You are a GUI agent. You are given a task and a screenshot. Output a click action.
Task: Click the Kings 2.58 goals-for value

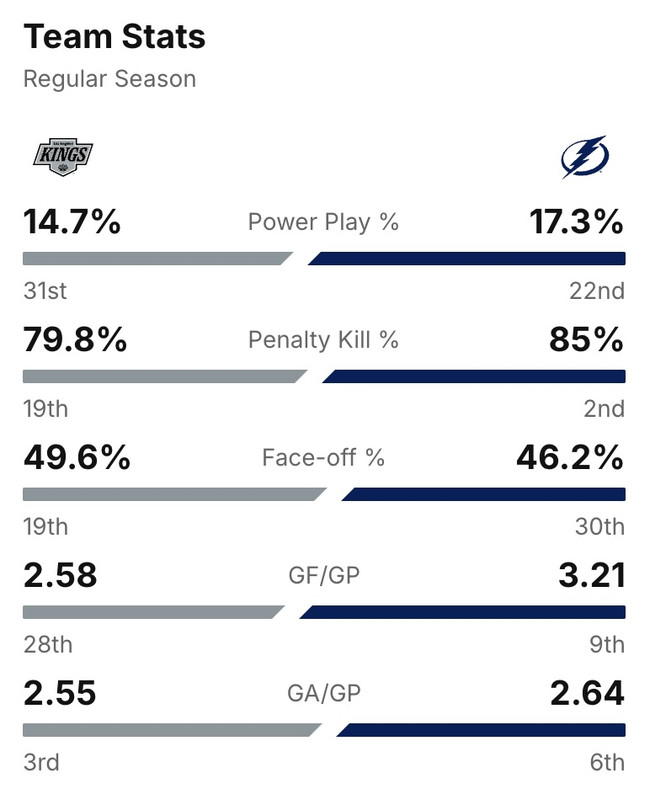(x=60, y=575)
